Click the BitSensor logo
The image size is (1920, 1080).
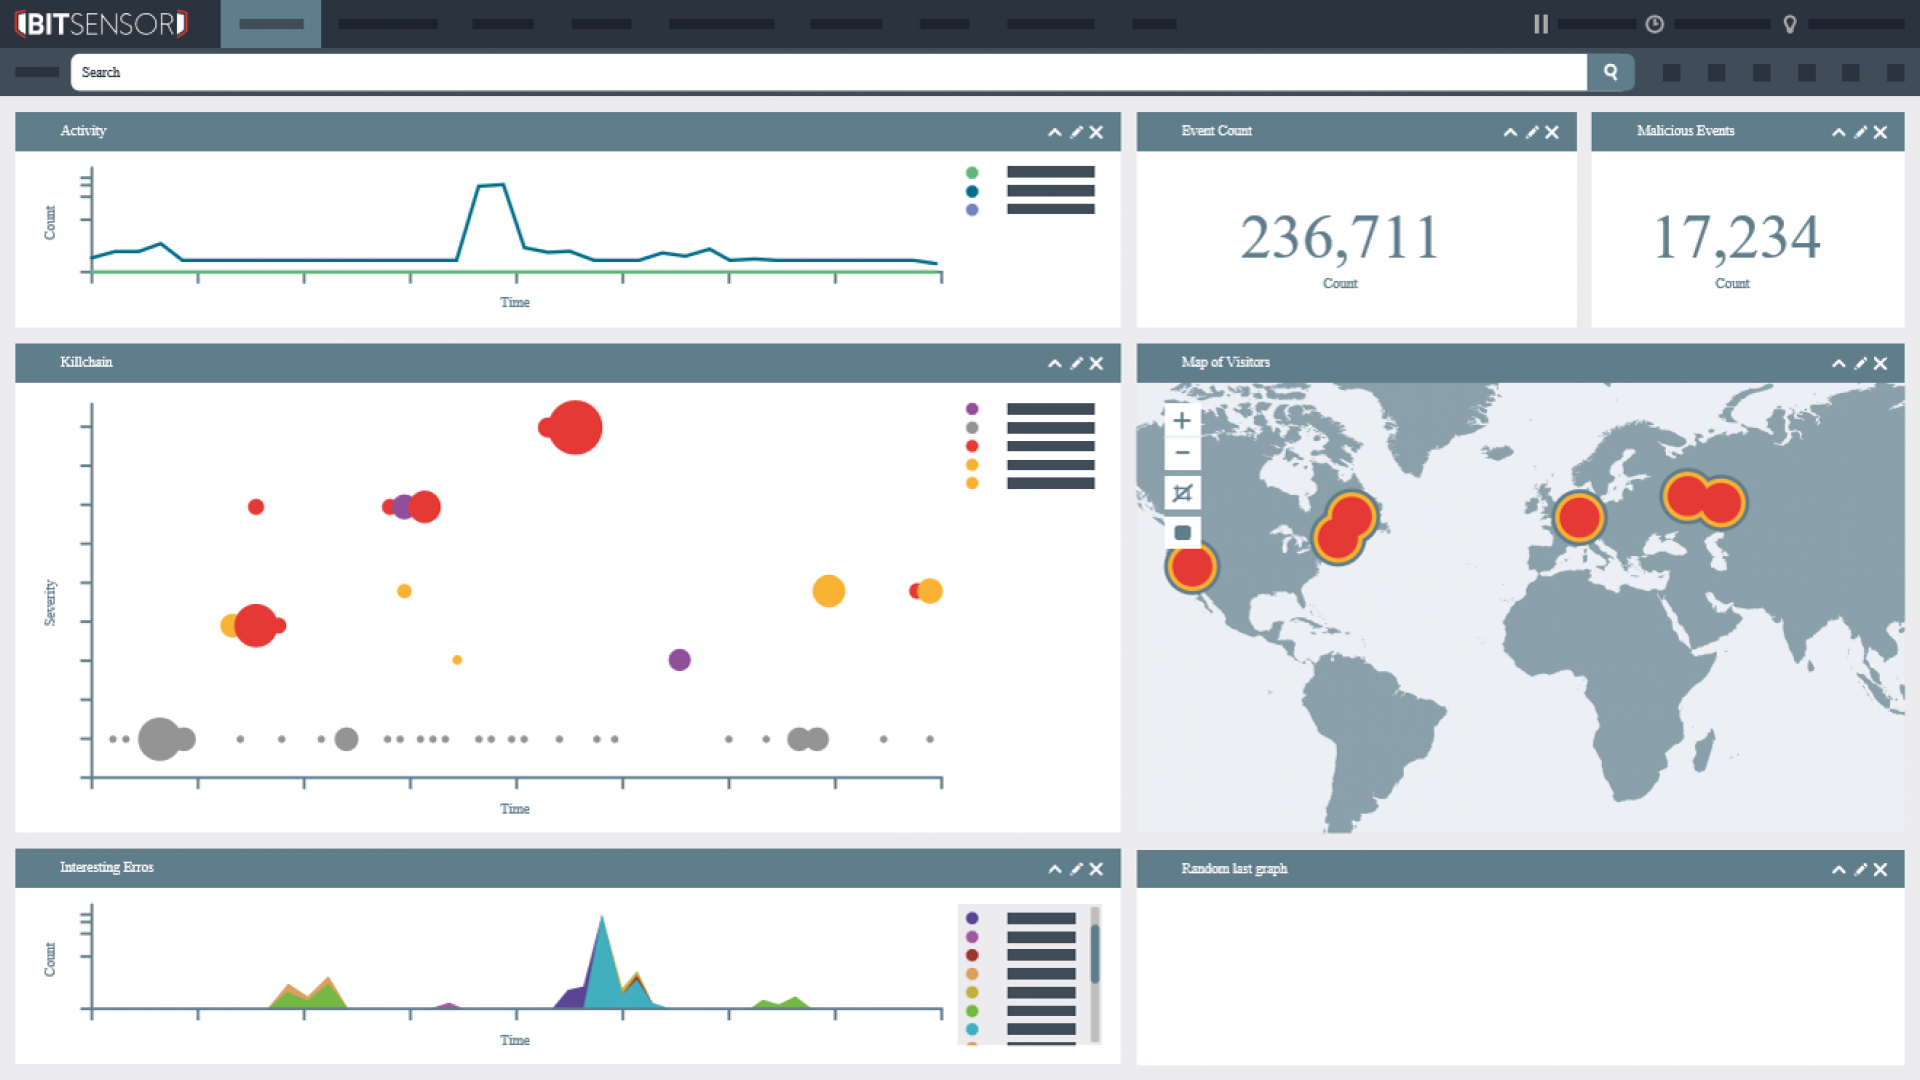click(101, 24)
